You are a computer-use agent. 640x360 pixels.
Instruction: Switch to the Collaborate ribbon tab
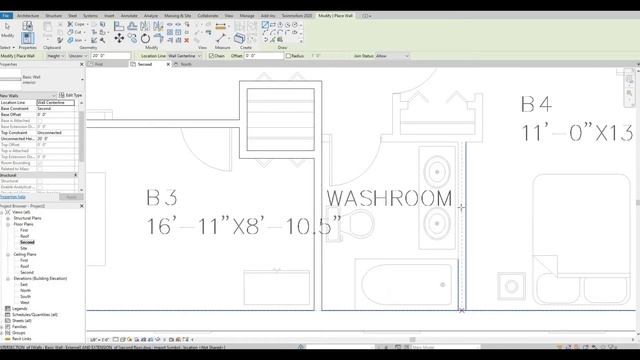tap(208, 16)
